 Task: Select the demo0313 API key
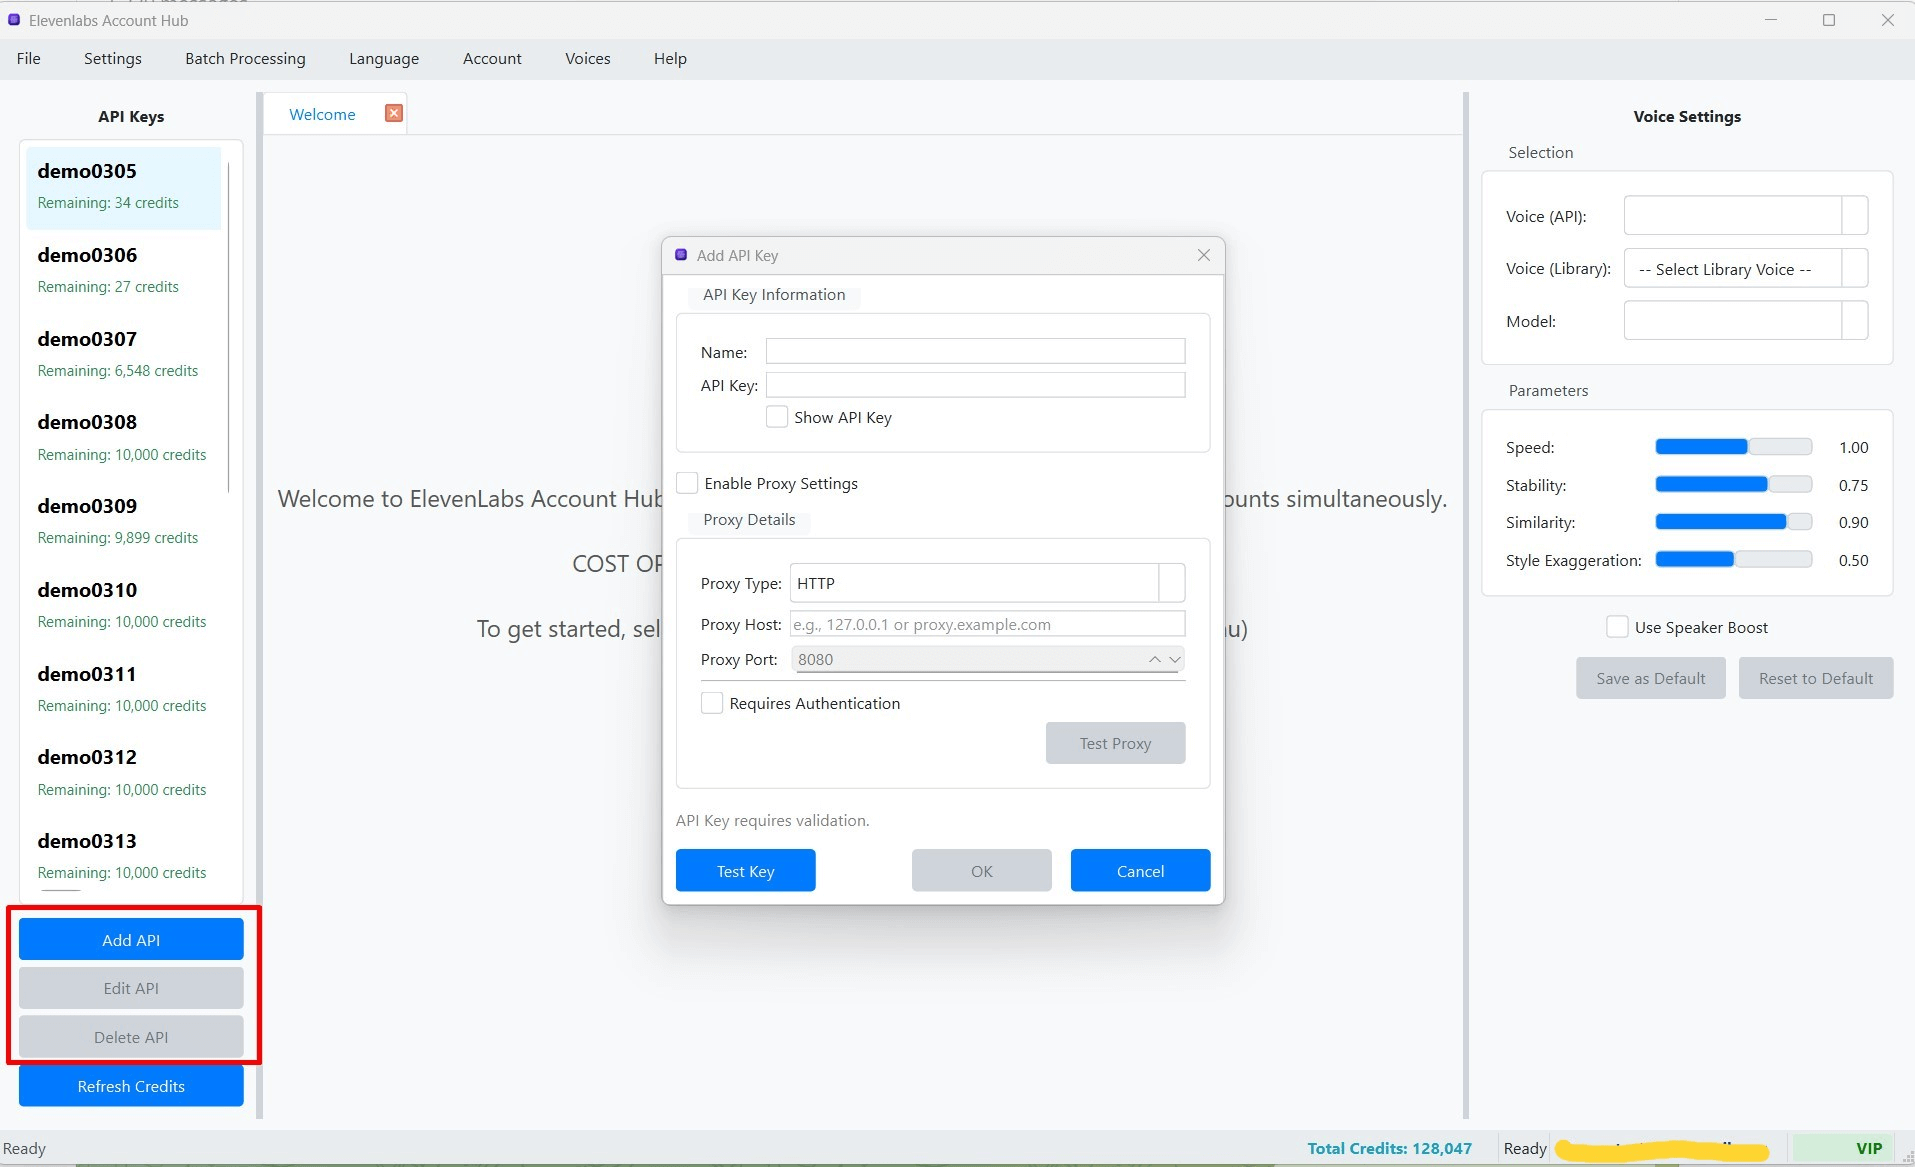pos(123,857)
